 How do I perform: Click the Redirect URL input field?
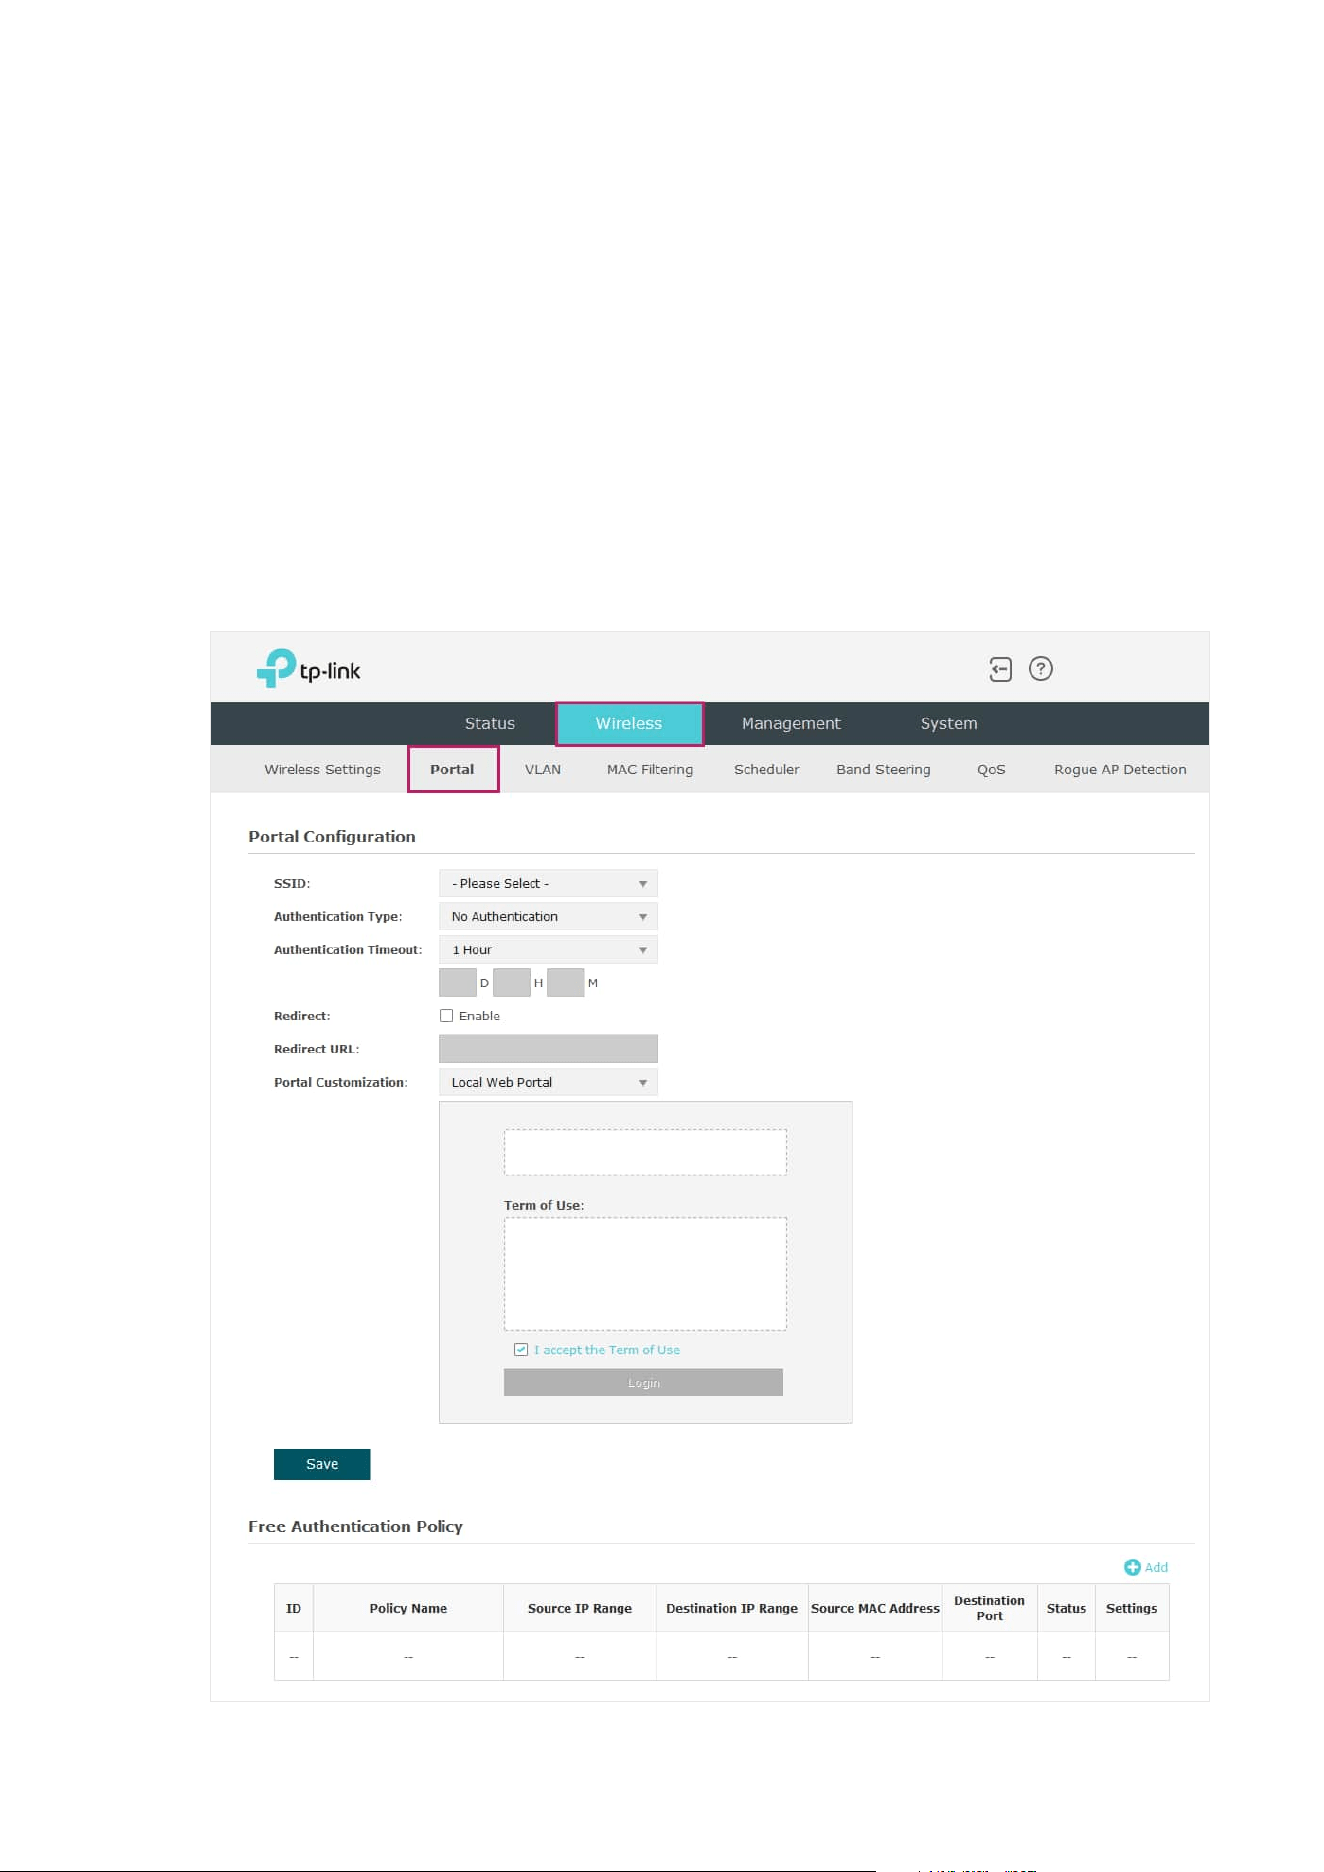(x=548, y=1048)
